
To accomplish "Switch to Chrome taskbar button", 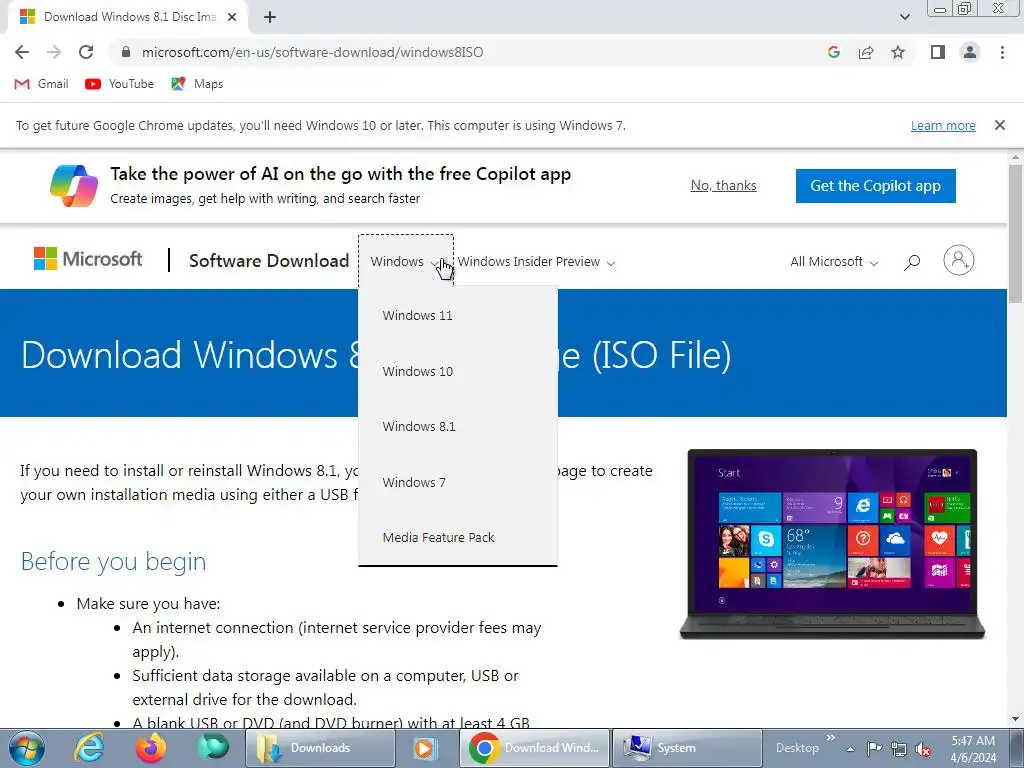I will (534, 748).
